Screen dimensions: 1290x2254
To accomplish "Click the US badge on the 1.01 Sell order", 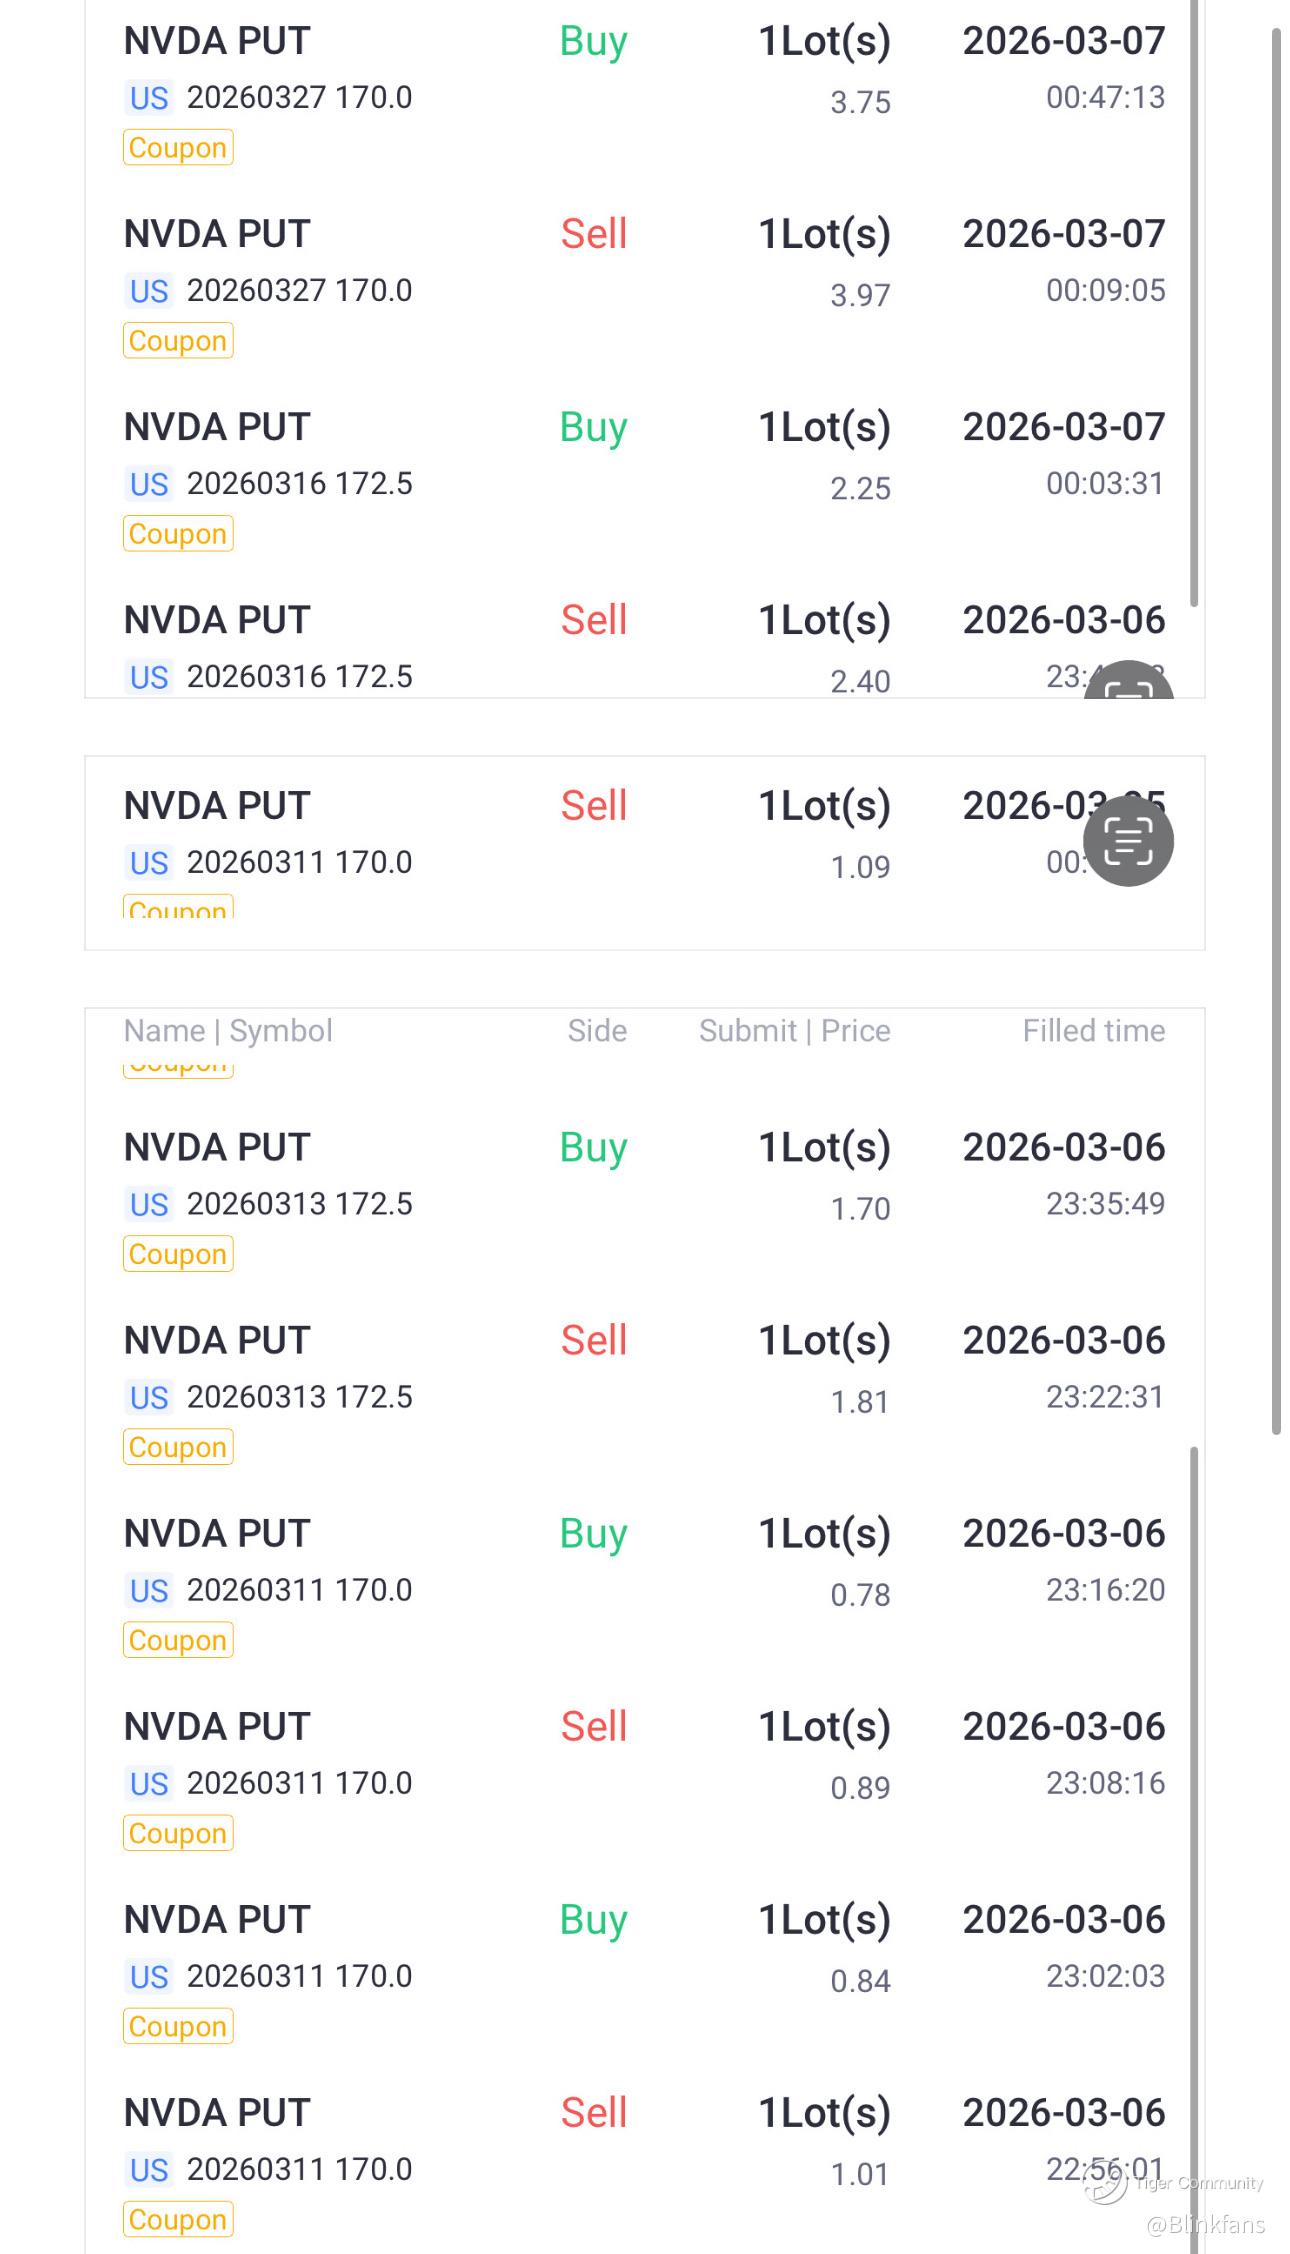I will click(x=149, y=2171).
